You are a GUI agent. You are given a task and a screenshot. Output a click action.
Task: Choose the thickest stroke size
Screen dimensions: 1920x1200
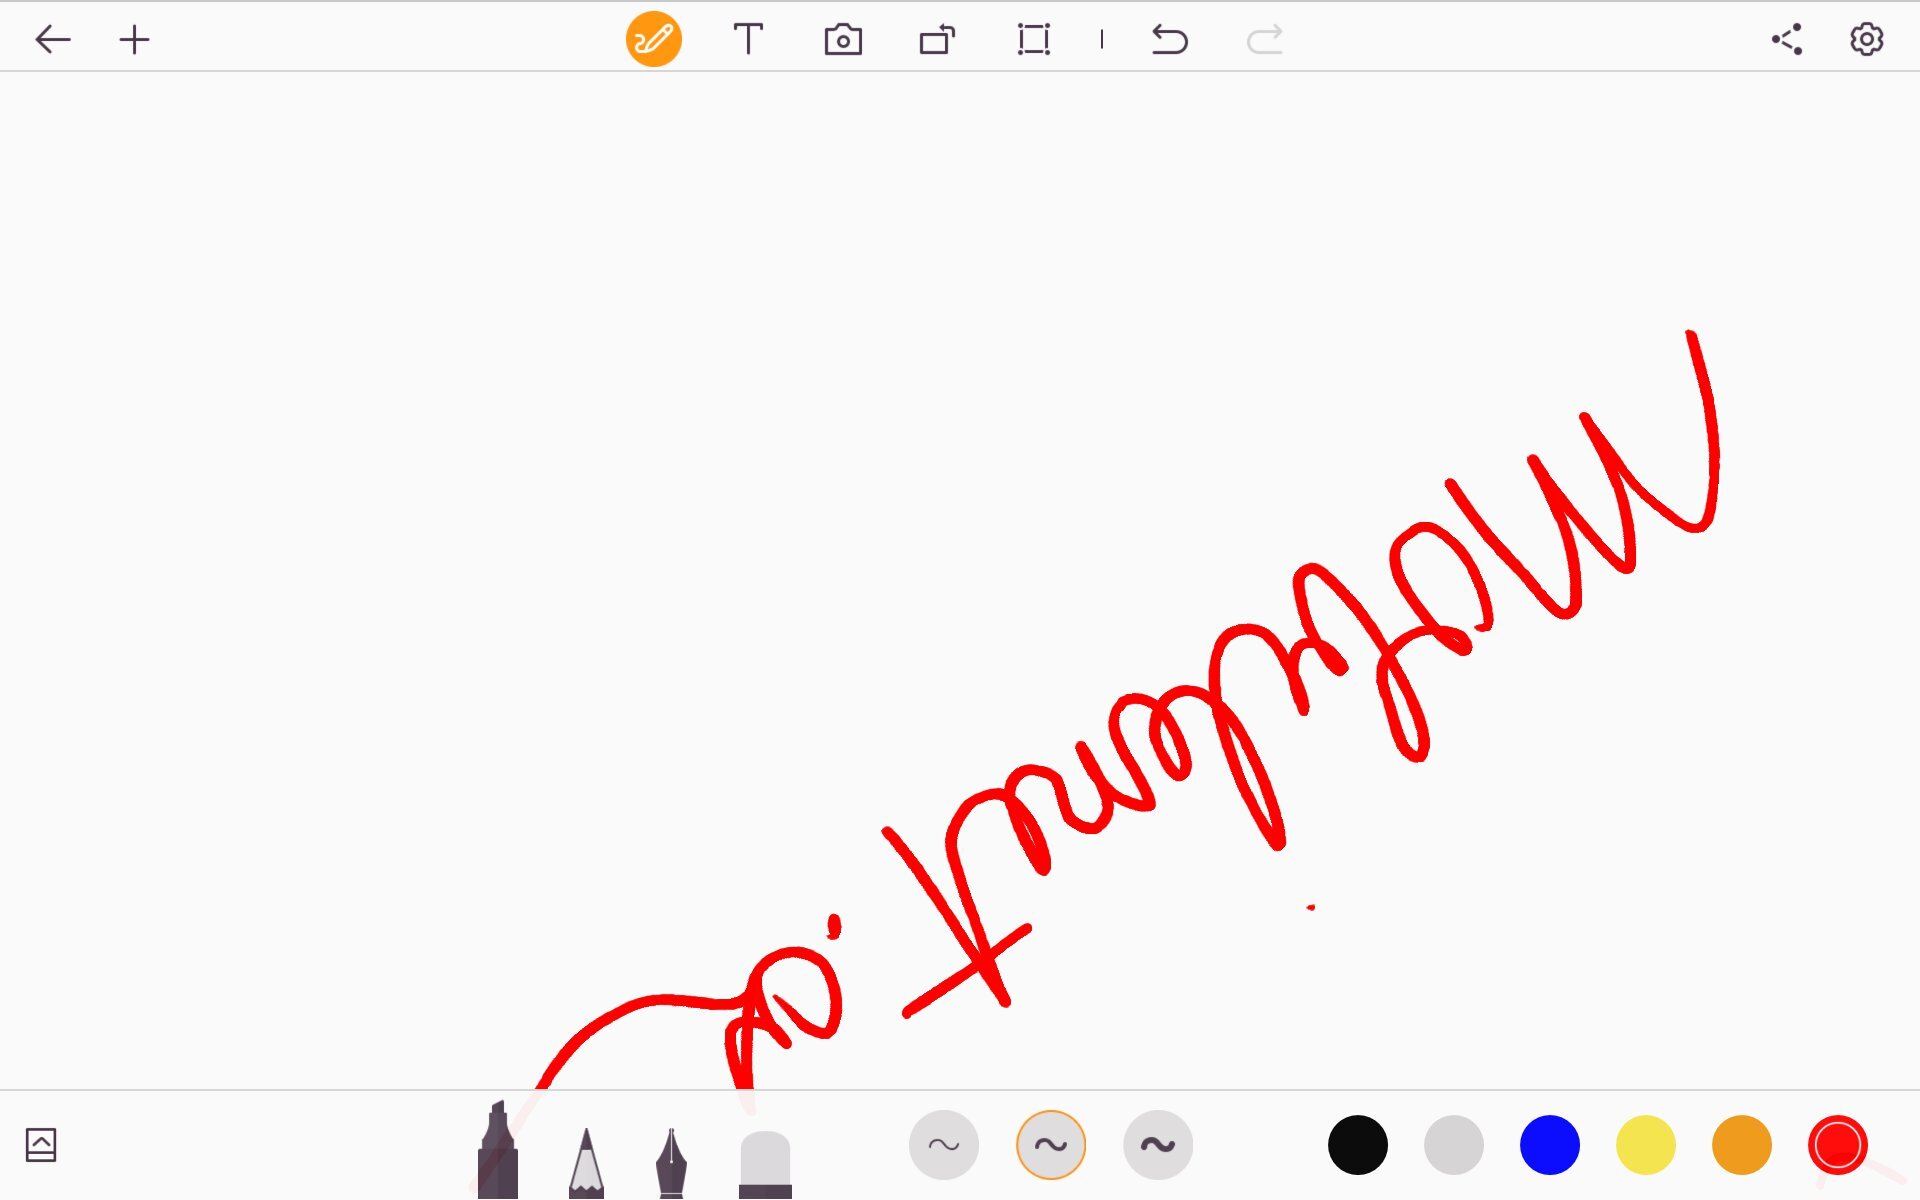tap(1157, 1144)
